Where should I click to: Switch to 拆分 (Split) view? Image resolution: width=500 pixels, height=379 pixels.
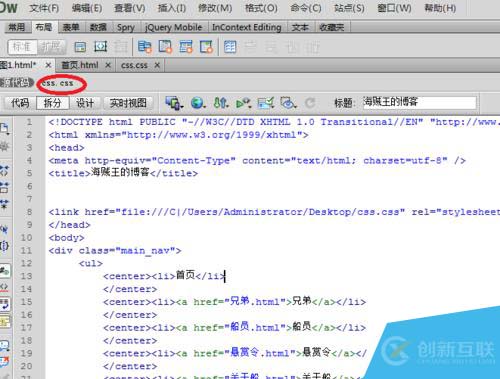(53, 103)
